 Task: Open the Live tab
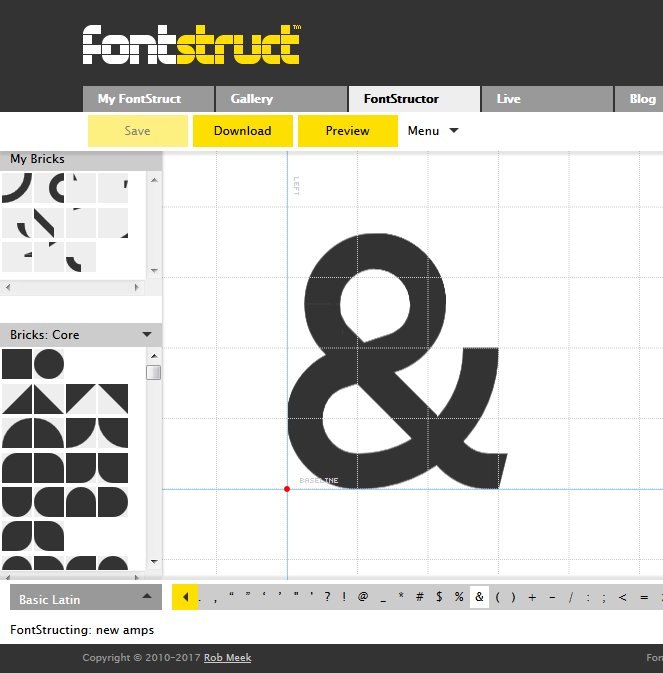547,99
